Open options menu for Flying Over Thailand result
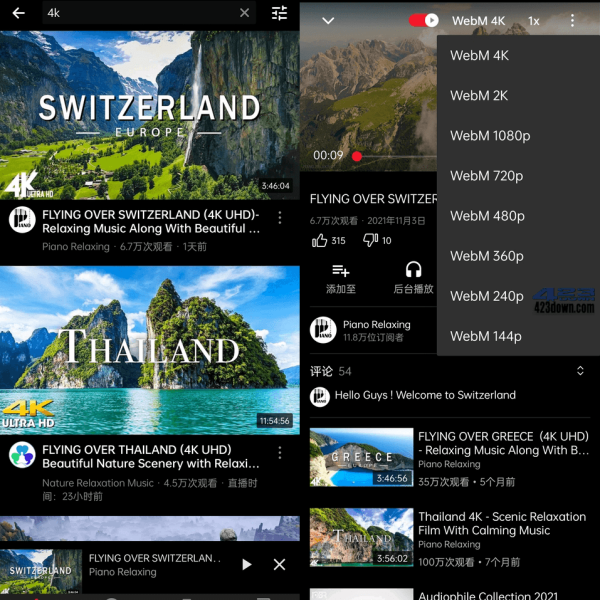600x600 pixels. [x=280, y=453]
